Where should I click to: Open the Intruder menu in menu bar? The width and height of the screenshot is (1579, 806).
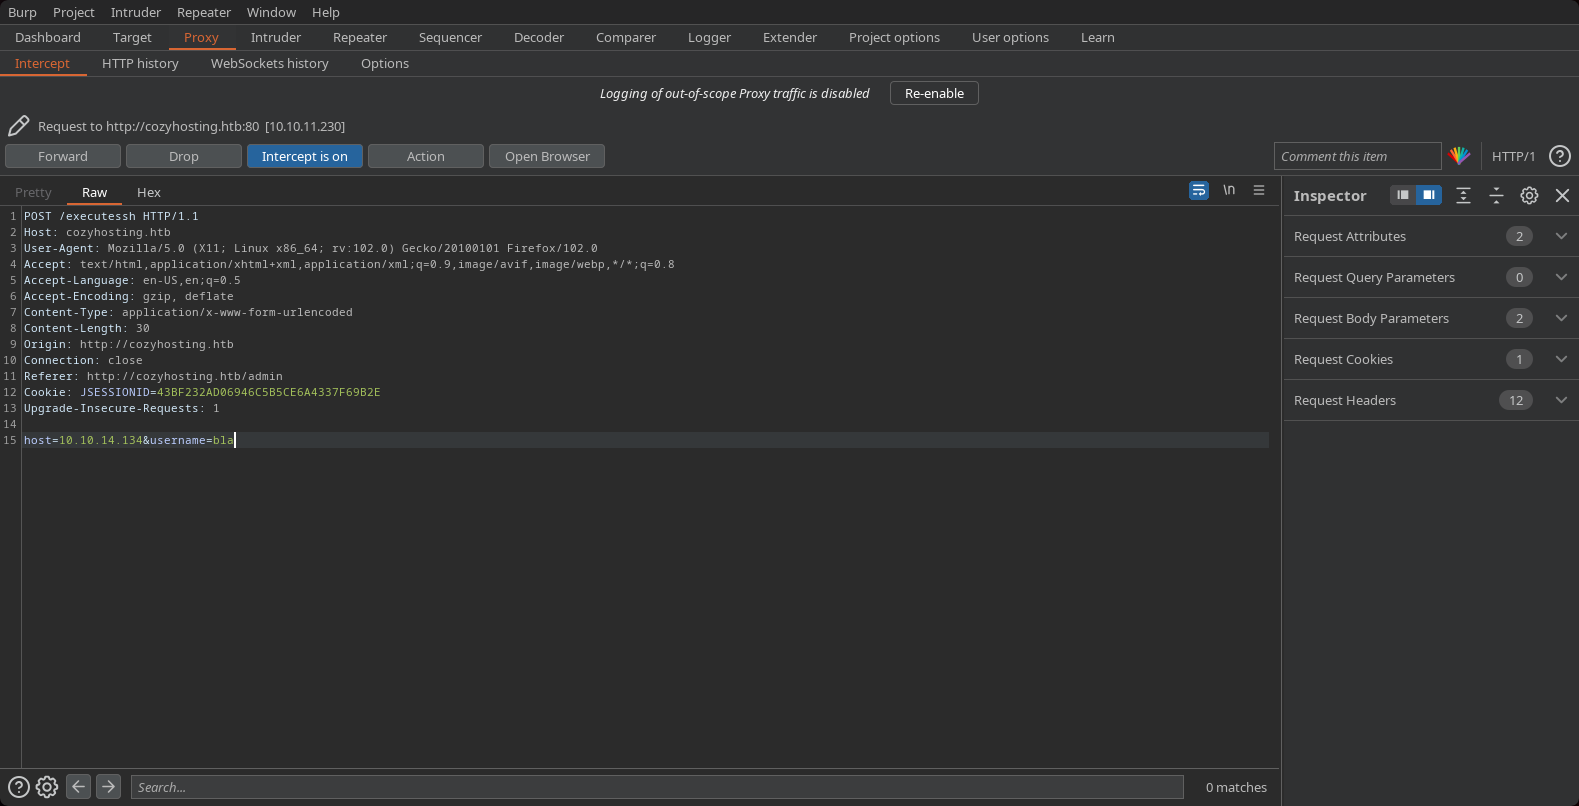click(x=136, y=12)
